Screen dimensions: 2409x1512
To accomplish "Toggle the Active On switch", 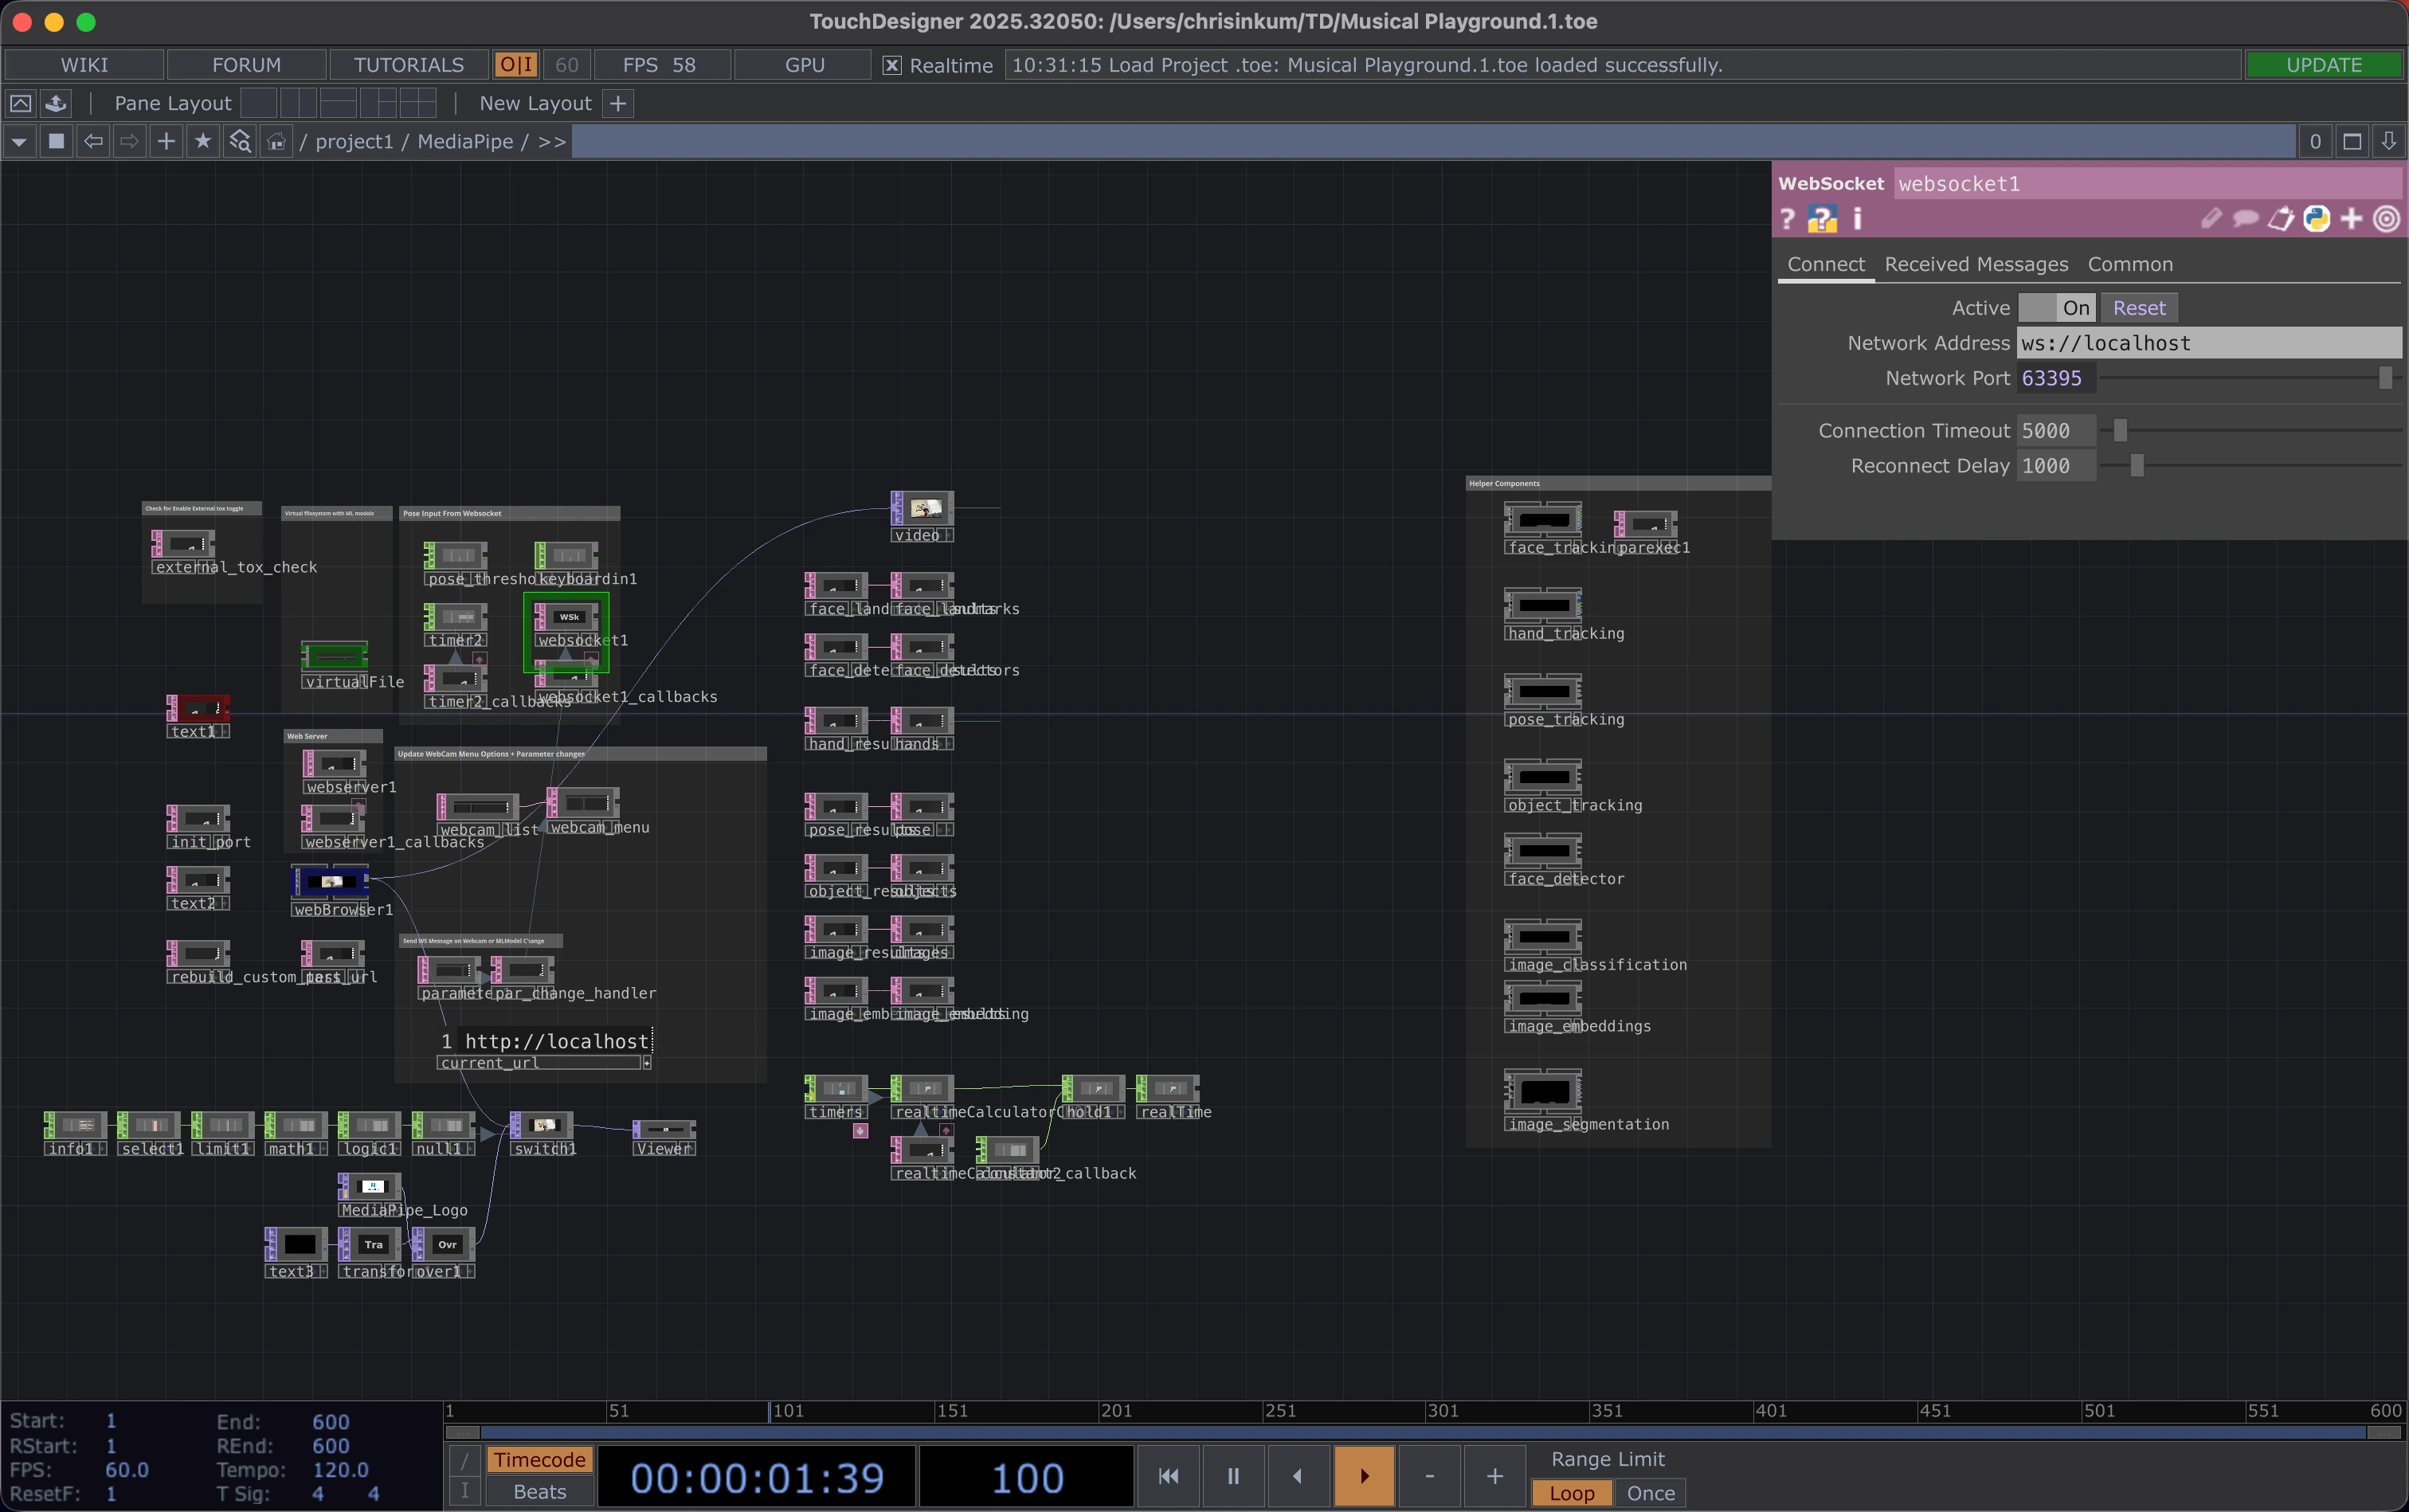I will (x=2056, y=308).
